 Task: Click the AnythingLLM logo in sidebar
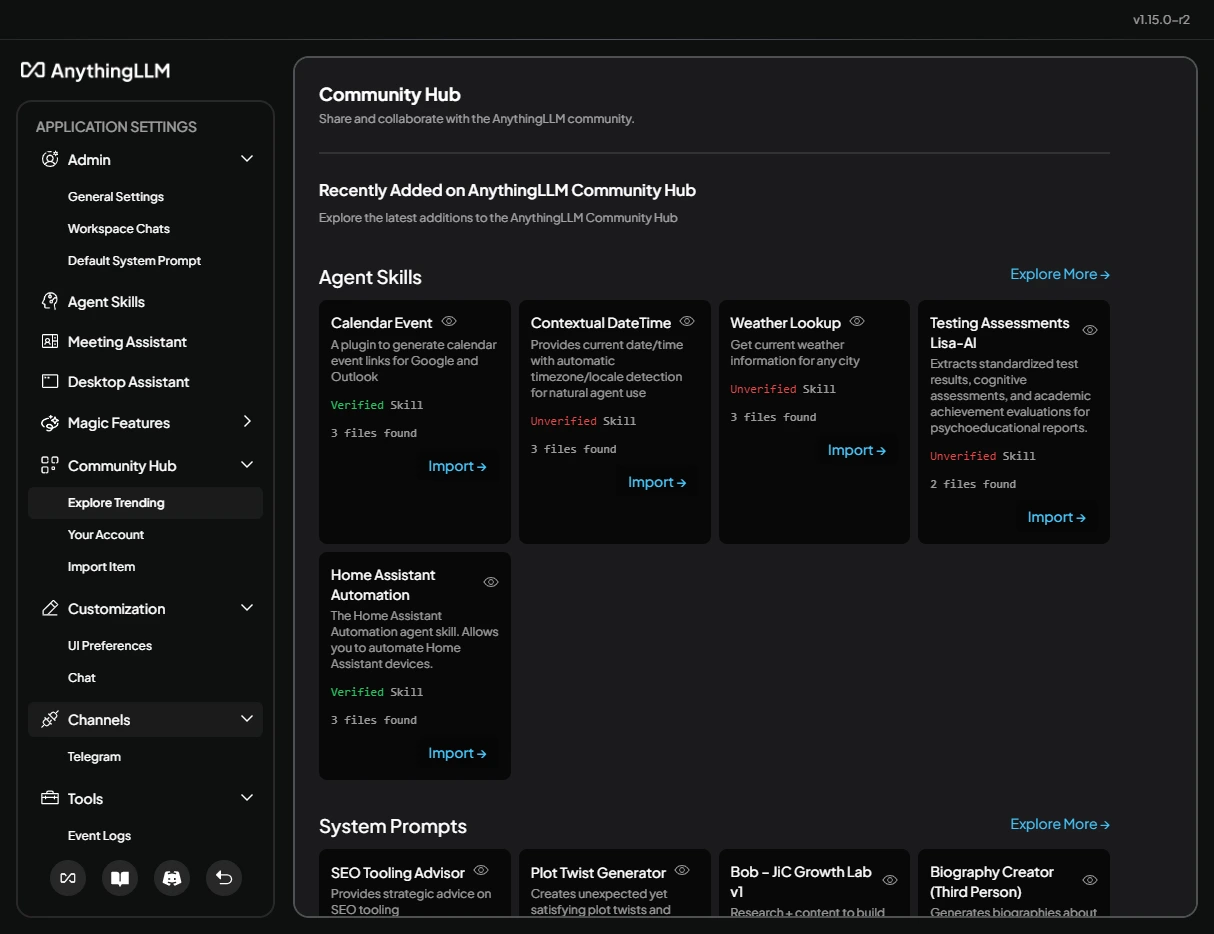click(x=95, y=70)
